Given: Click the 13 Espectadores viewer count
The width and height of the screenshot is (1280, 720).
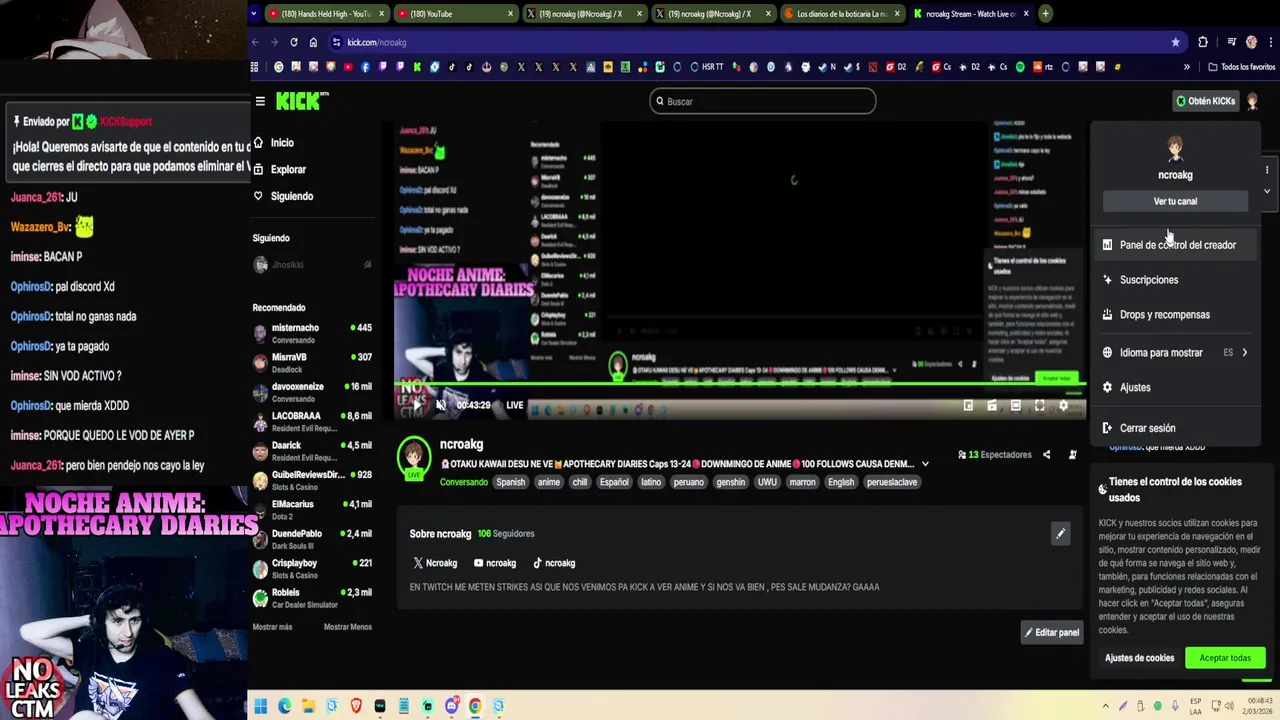Looking at the screenshot, I should point(994,455).
